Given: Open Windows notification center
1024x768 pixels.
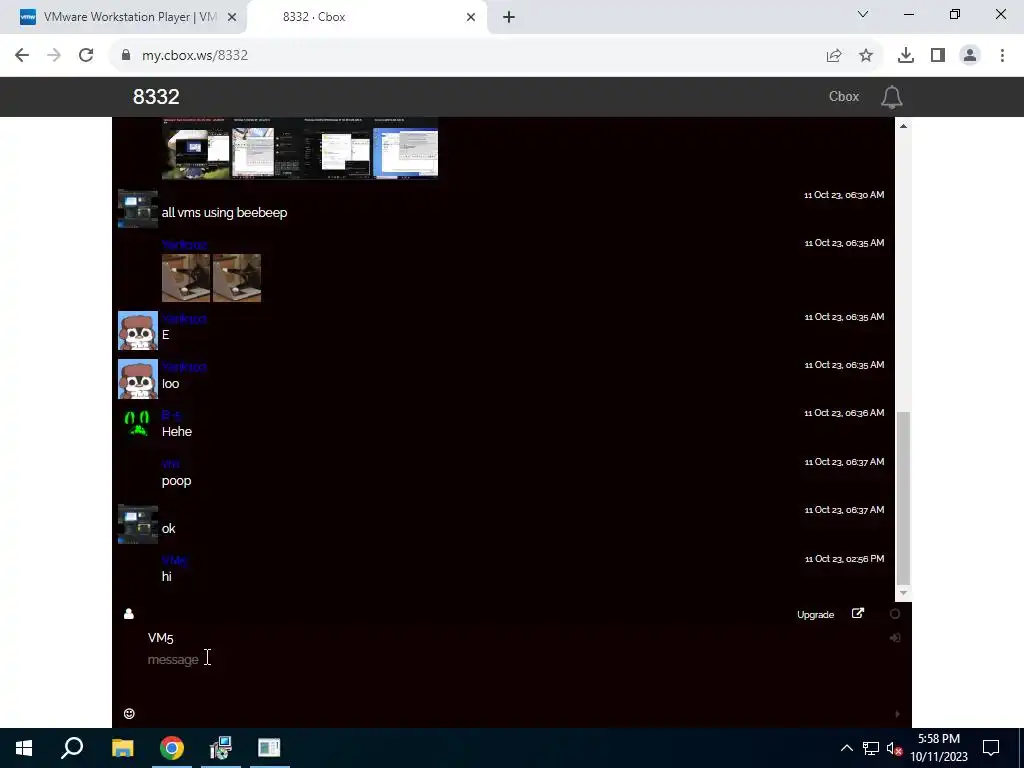Looking at the screenshot, I should click(991, 748).
